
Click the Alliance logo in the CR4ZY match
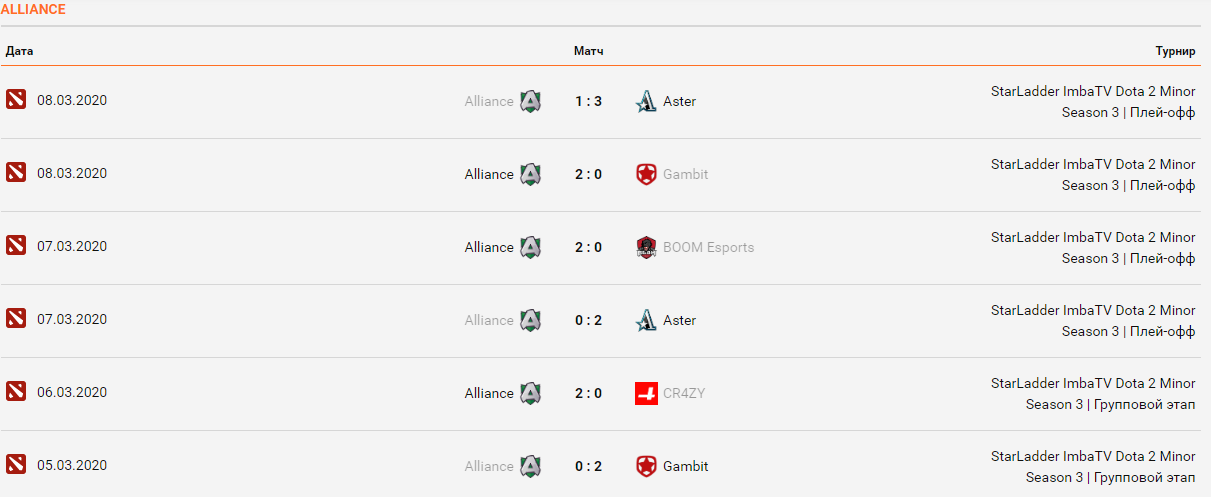pos(530,393)
